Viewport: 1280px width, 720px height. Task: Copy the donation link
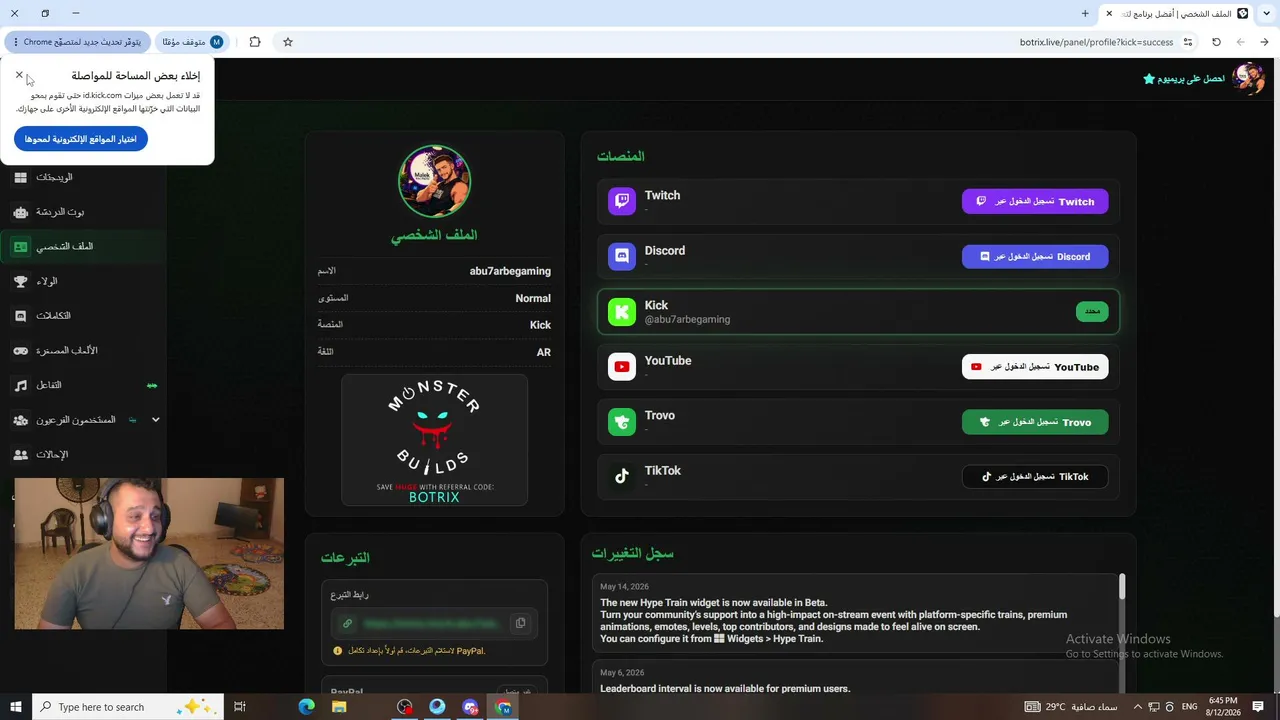pos(520,623)
